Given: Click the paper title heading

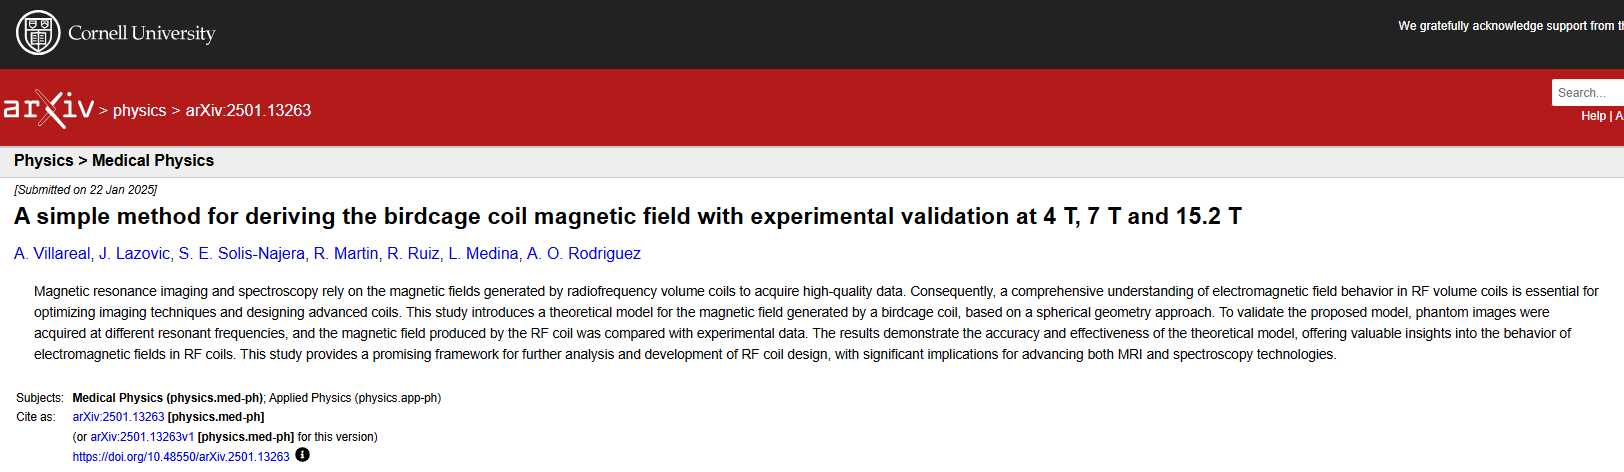Looking at the screenshot, I should click(628, 216).
